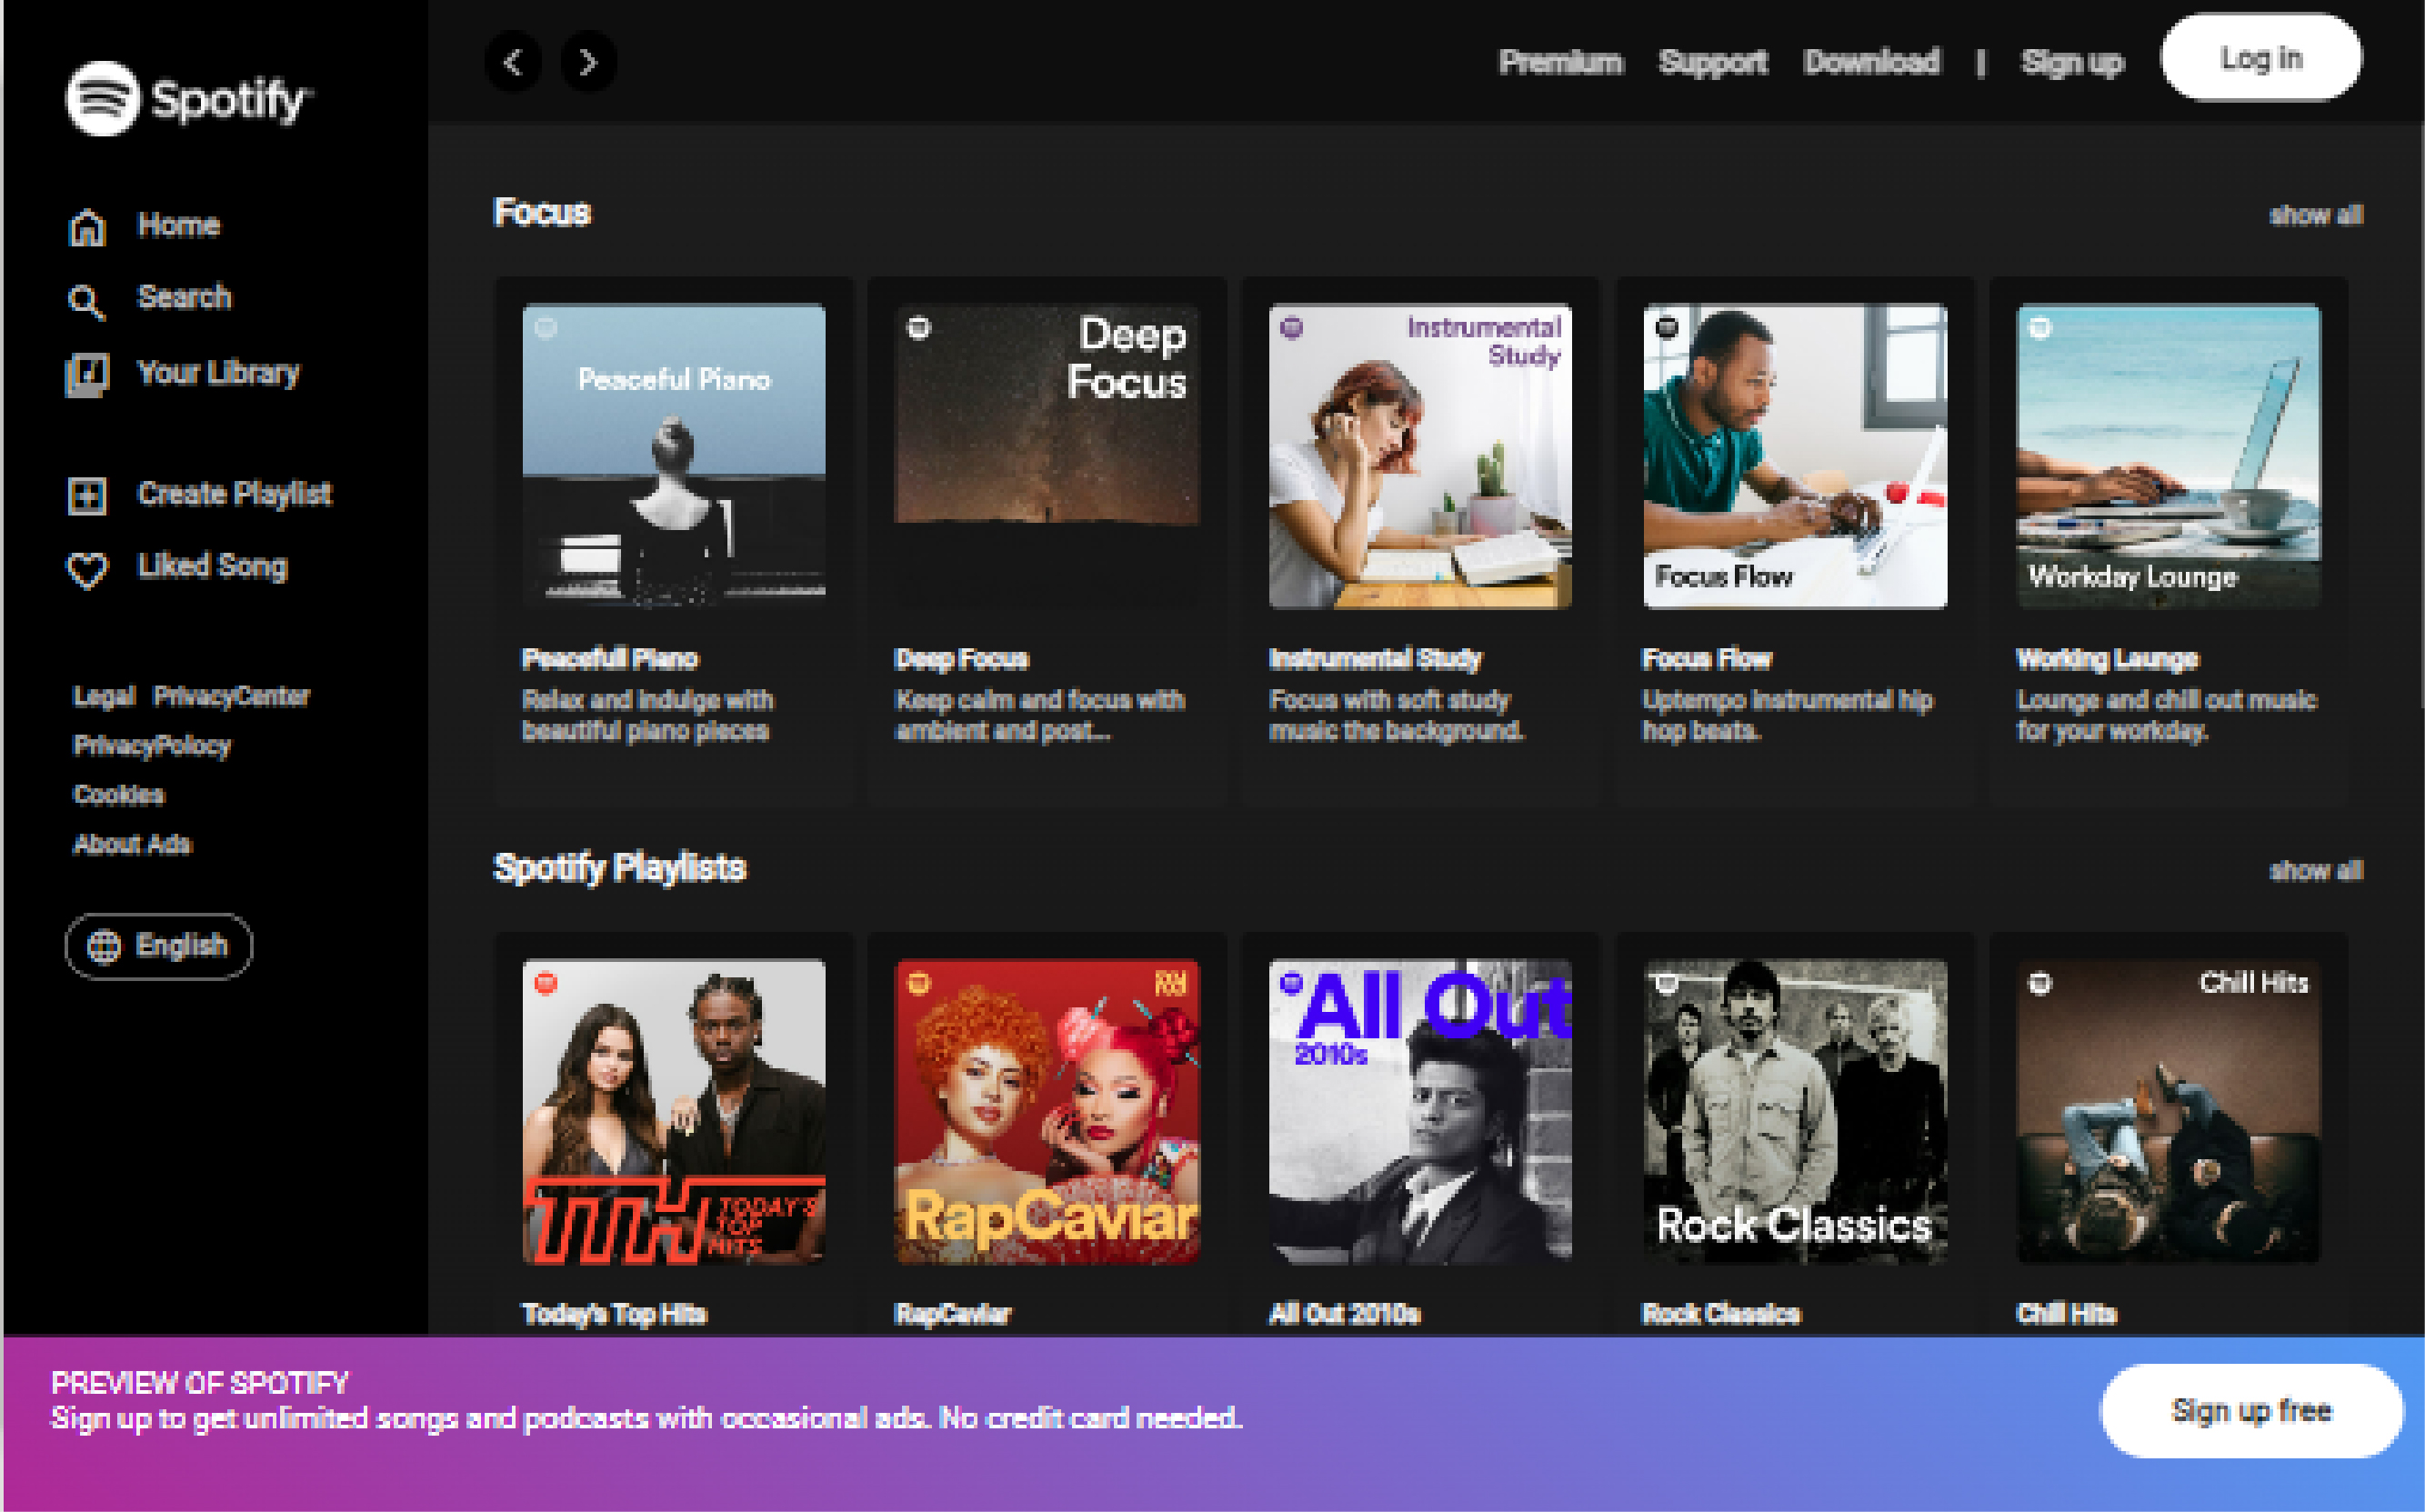Go back with the left arrow

[x=513, y=62]
